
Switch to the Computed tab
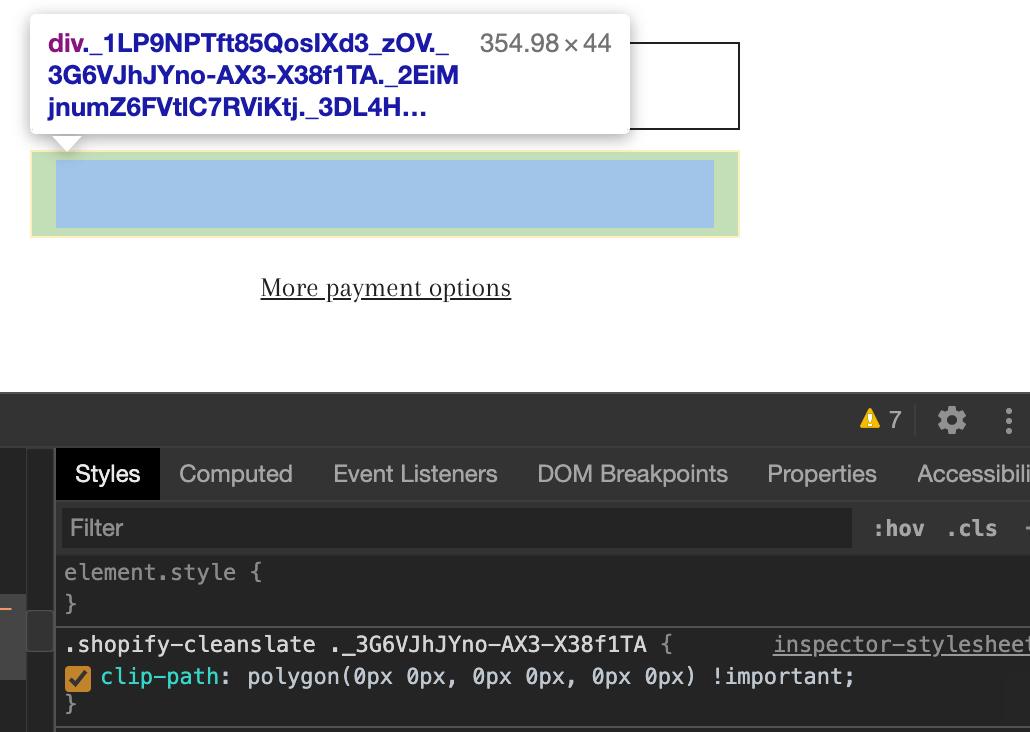click(235, 473)
